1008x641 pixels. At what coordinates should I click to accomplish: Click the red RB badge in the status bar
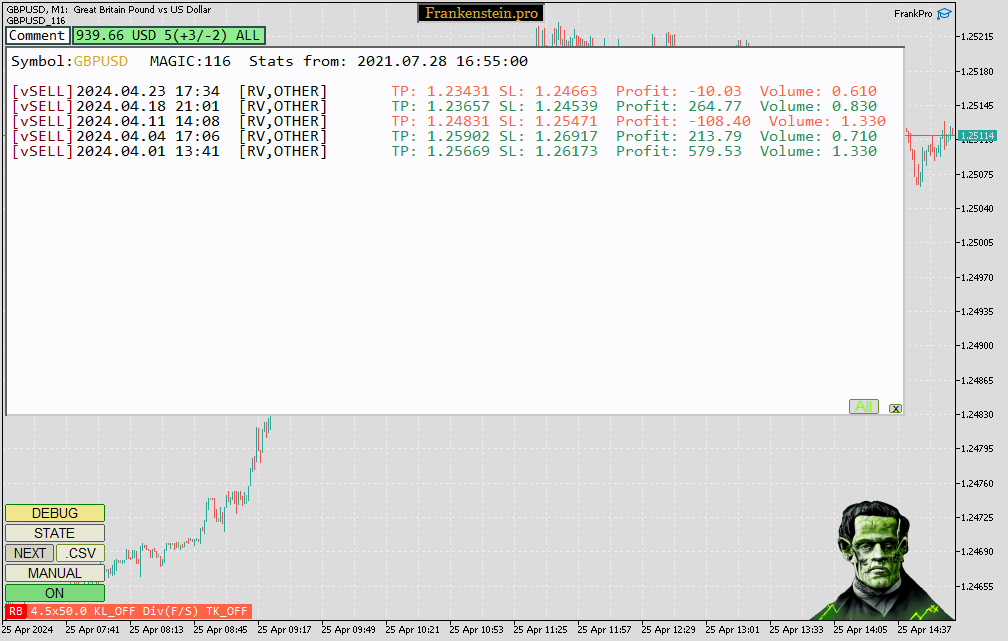[13, 612]
